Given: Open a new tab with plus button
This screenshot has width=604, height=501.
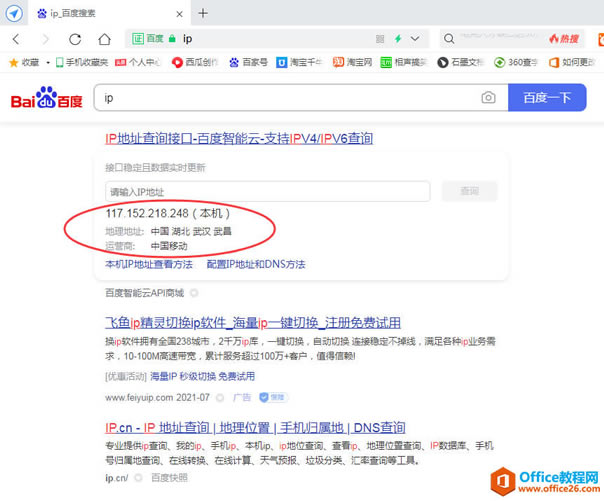Looking at the screenshot, I should pos(203,13).
